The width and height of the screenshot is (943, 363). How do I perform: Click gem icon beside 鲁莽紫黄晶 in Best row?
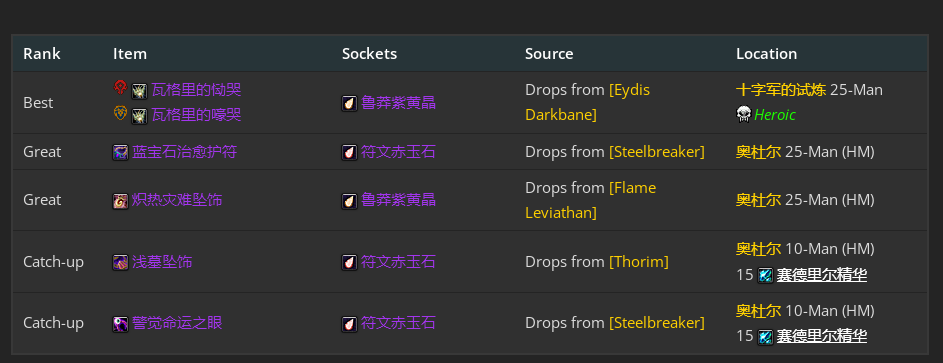coord(349,103)
